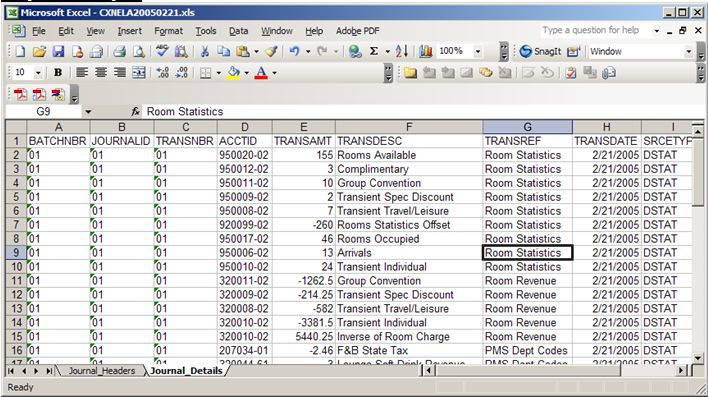Click the Fill Color bucket icon
The height and width of the screenshot is (397, 708).
(233, 73)
